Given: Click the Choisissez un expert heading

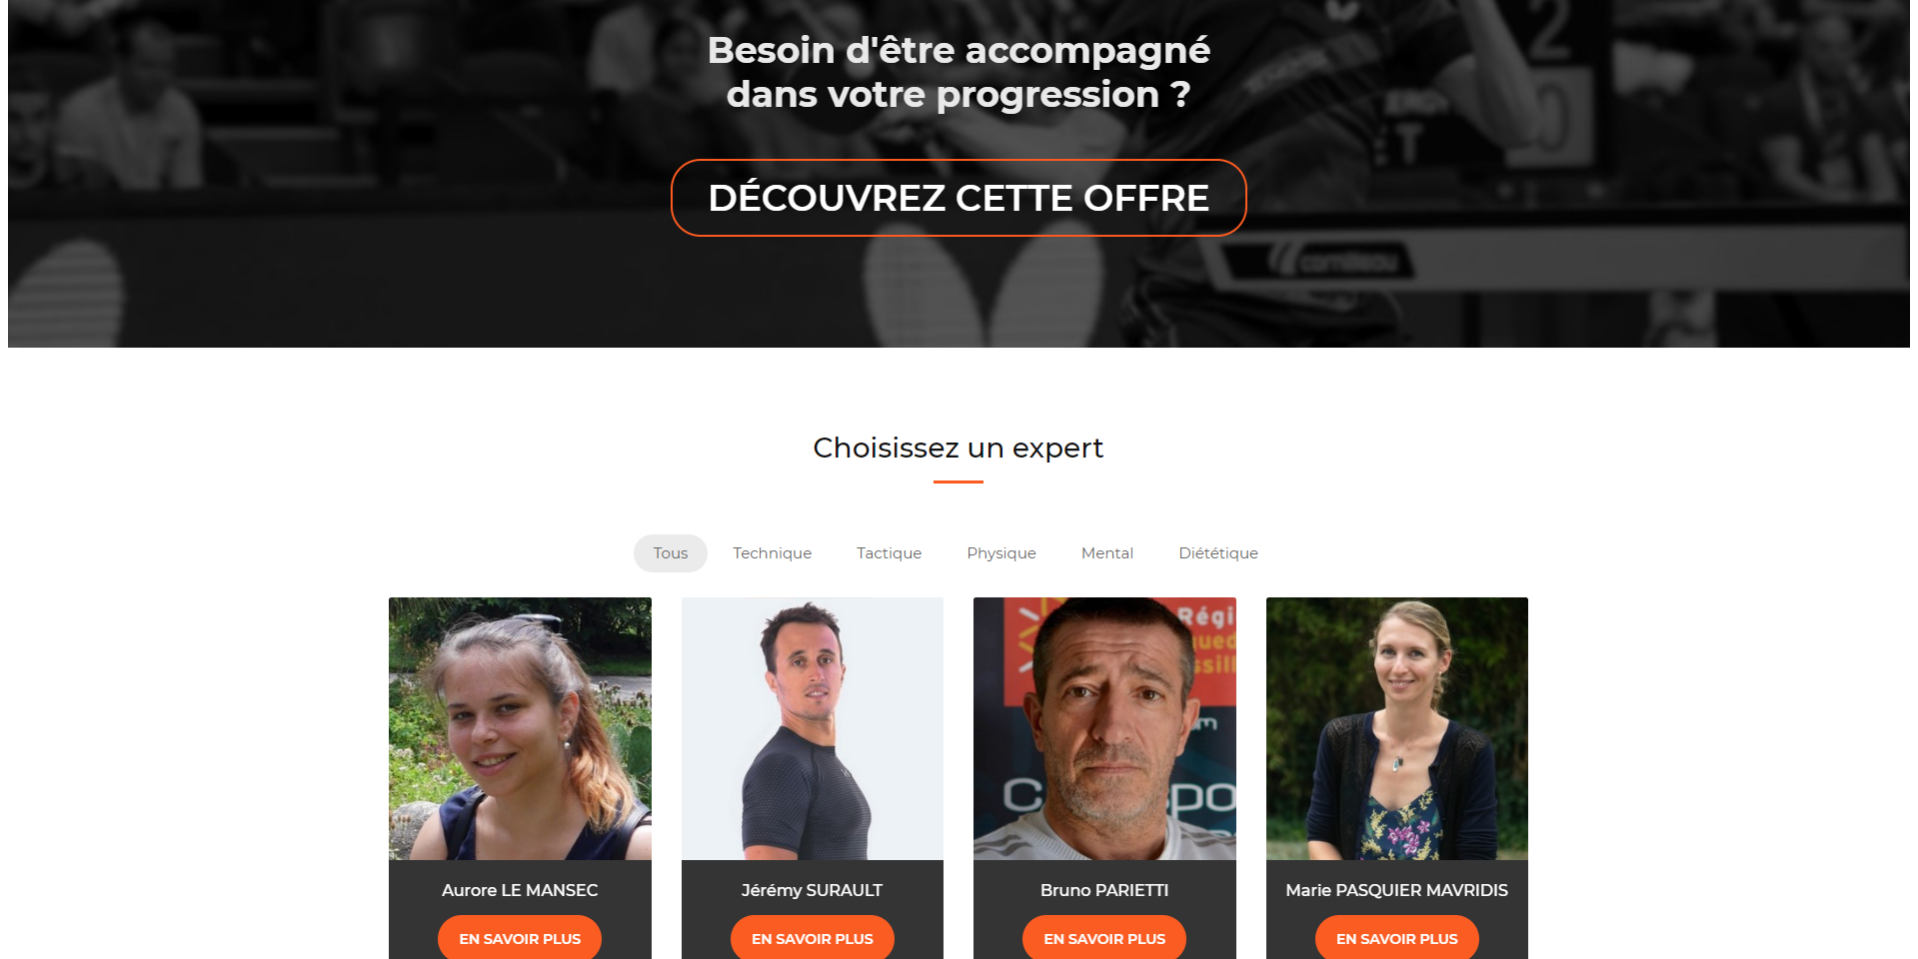Looking at the screenshot, I should [x=958, y=448].
